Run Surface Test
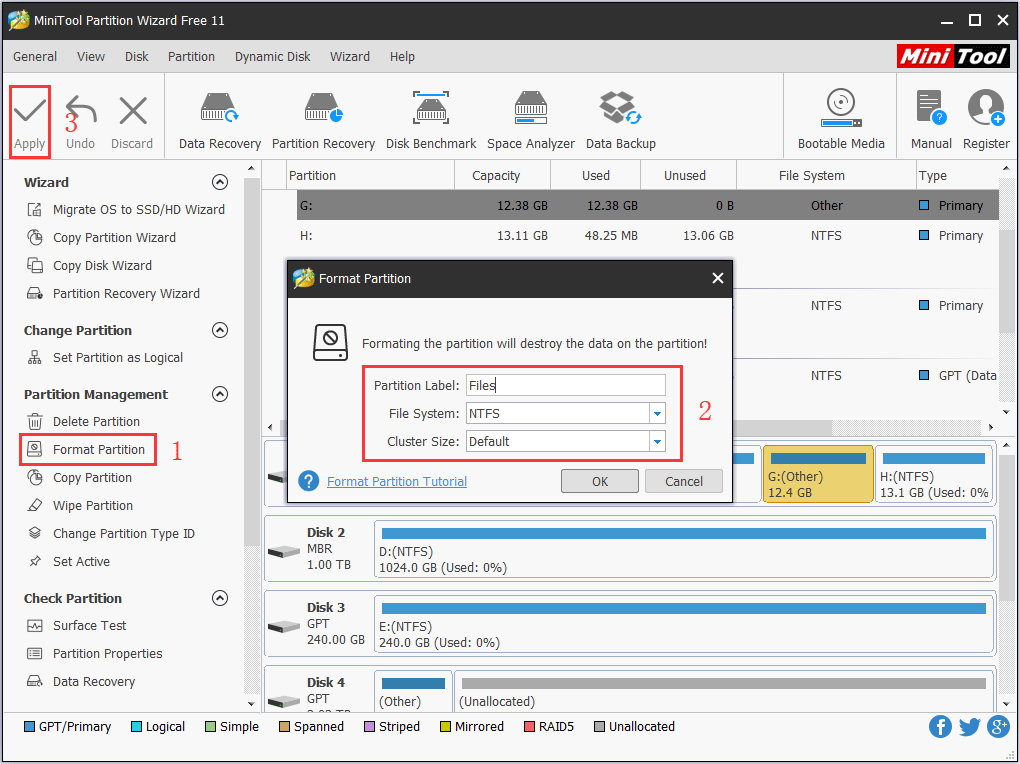The width and height of the screenshot is (1020, 764). (76, 625)
